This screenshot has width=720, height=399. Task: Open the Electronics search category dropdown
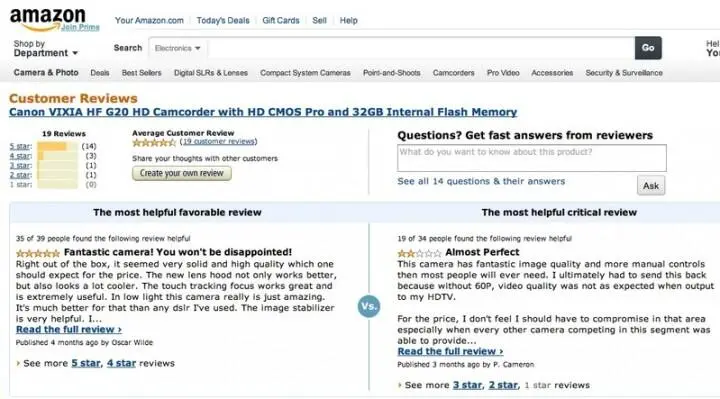click(x=177, y=48)
